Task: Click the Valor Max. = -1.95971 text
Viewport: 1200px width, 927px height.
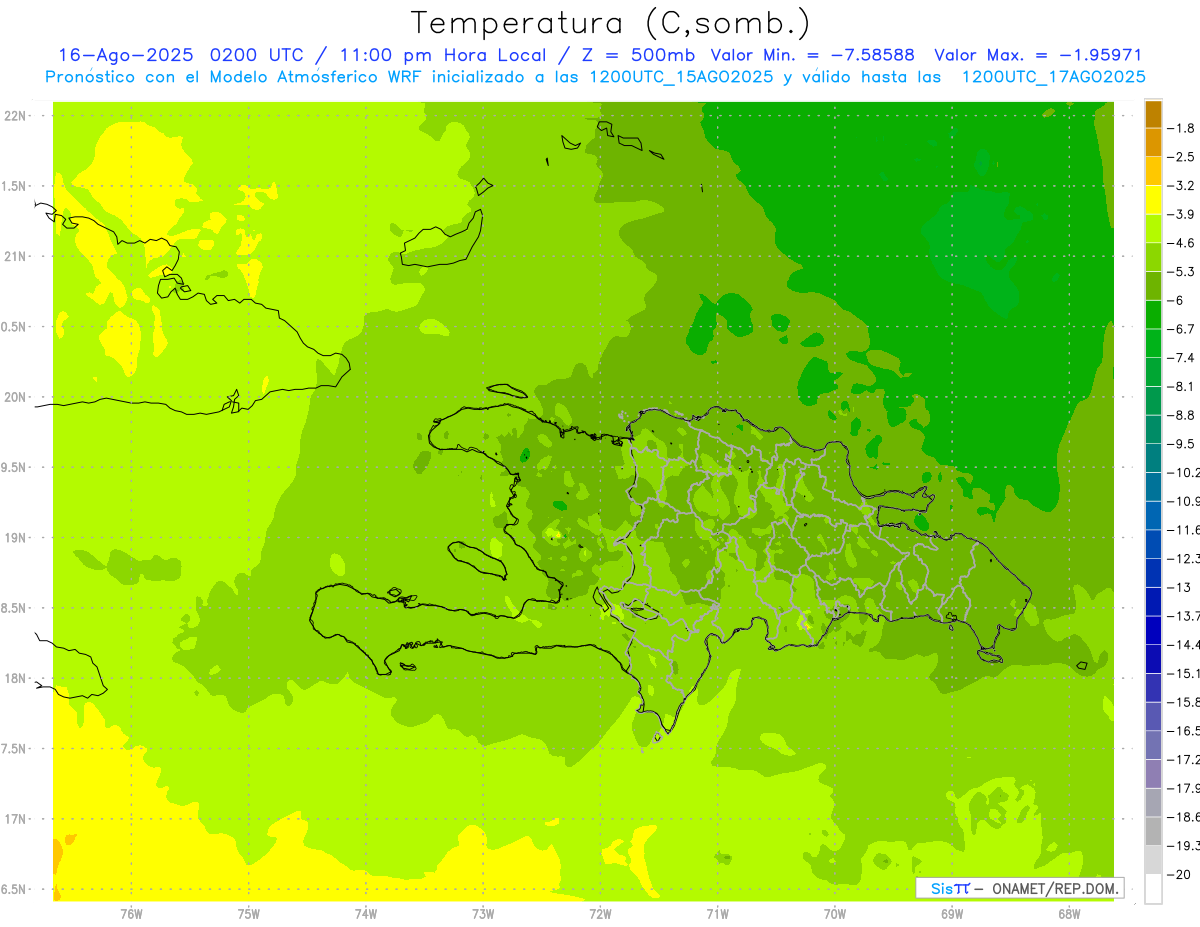Action: pyautogui.click(x=1037, y=55)
